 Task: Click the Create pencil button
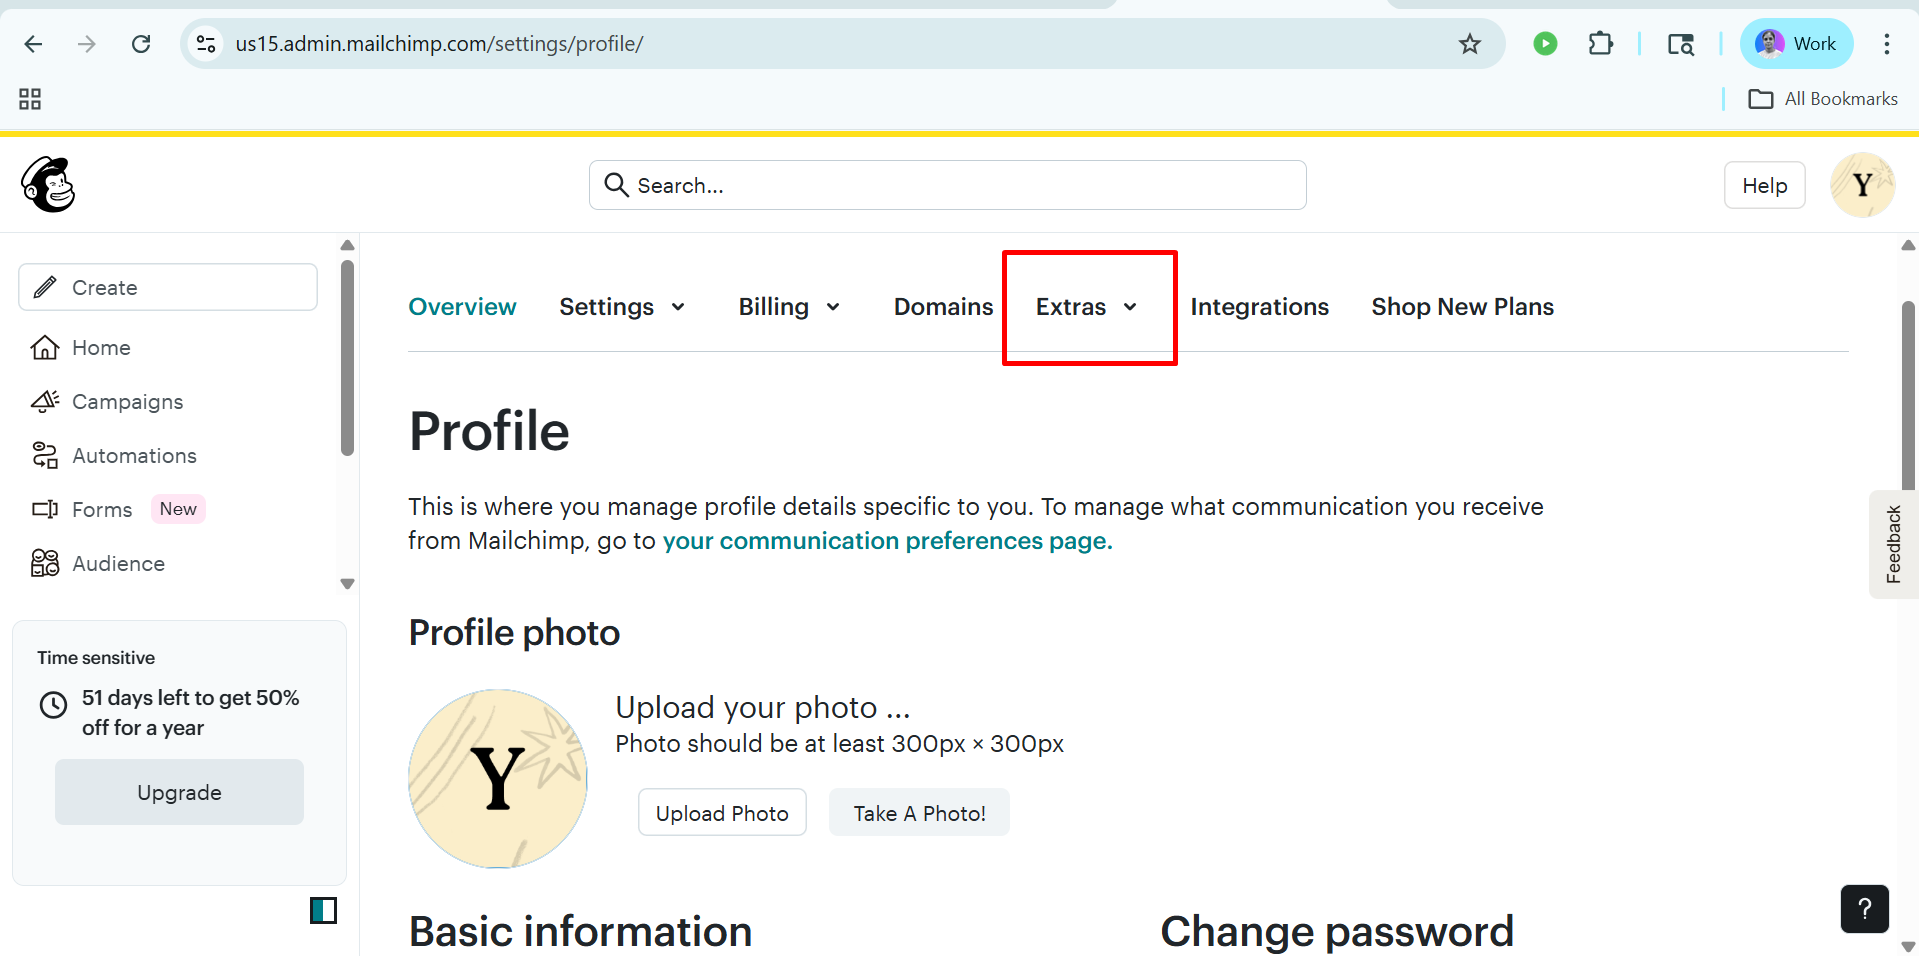tap(168, 288)
